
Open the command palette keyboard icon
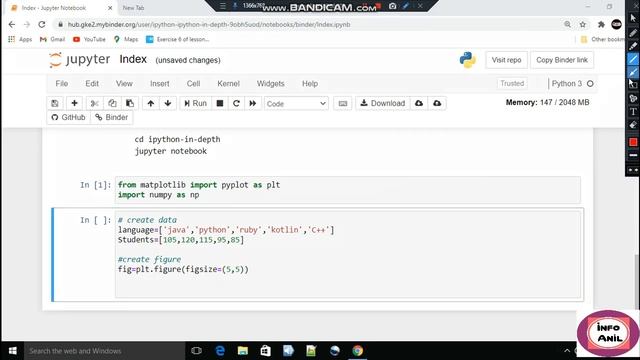[x=343, y=103]
